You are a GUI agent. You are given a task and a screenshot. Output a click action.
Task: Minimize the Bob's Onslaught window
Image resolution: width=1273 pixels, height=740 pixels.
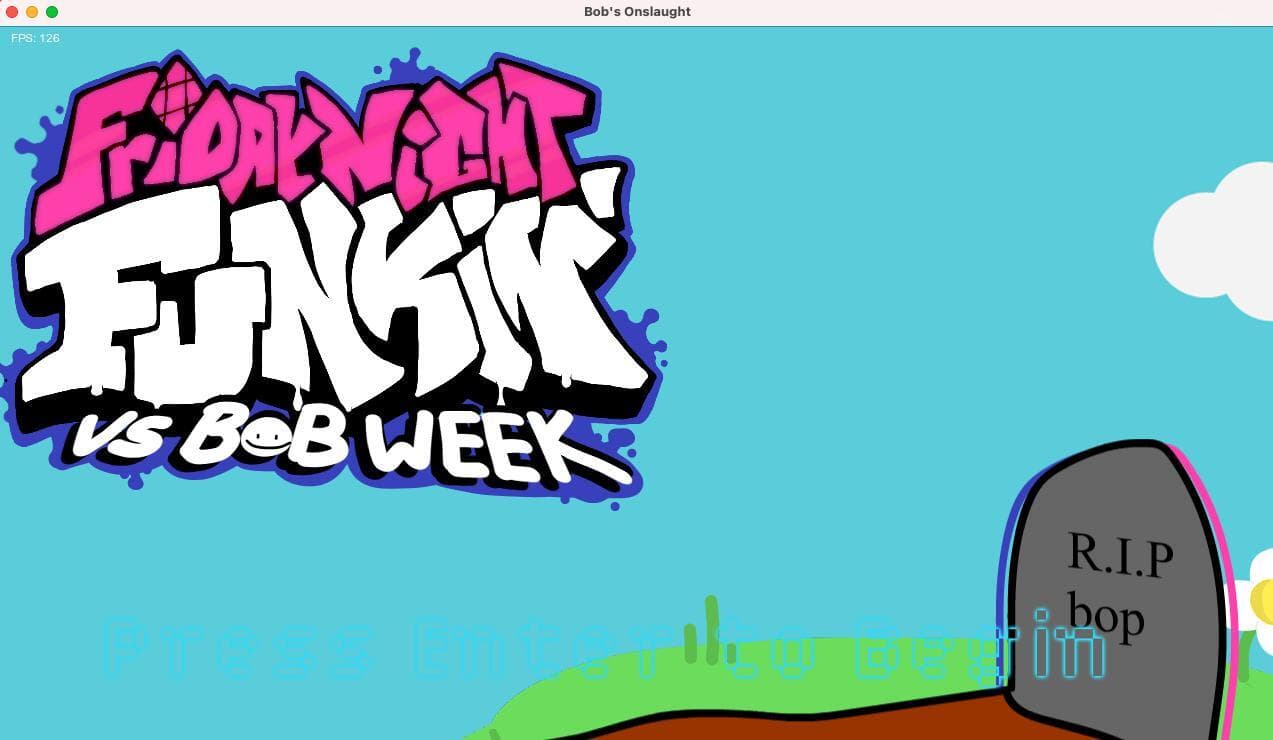pos(32,12)
